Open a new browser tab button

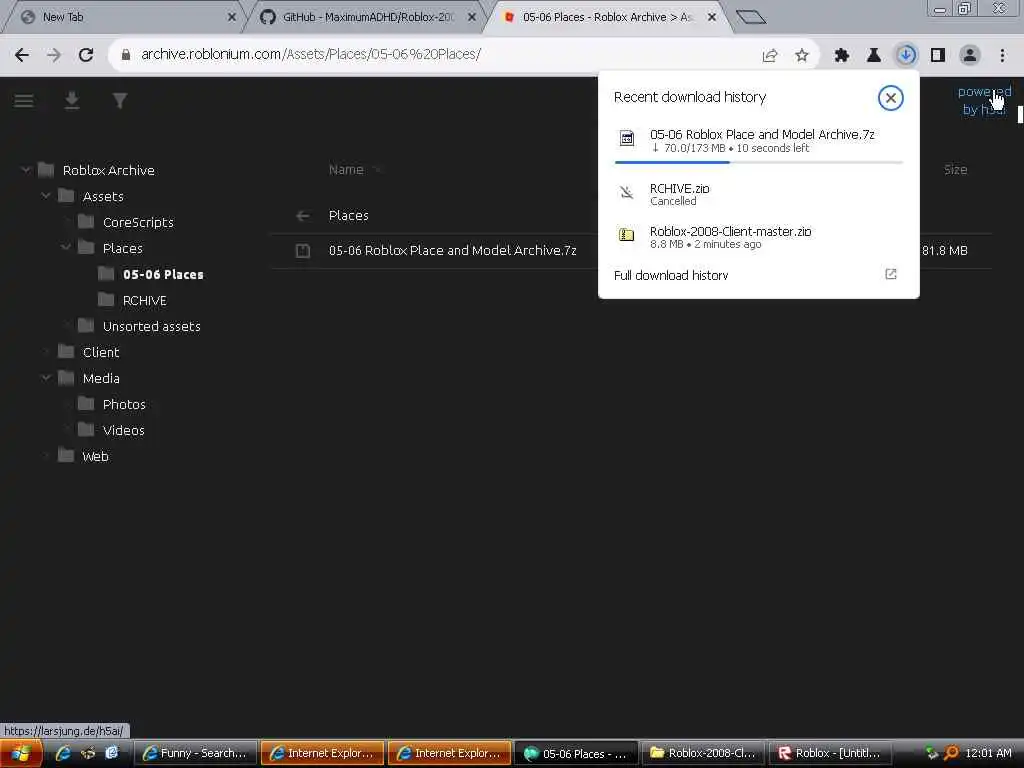point(751,17)
